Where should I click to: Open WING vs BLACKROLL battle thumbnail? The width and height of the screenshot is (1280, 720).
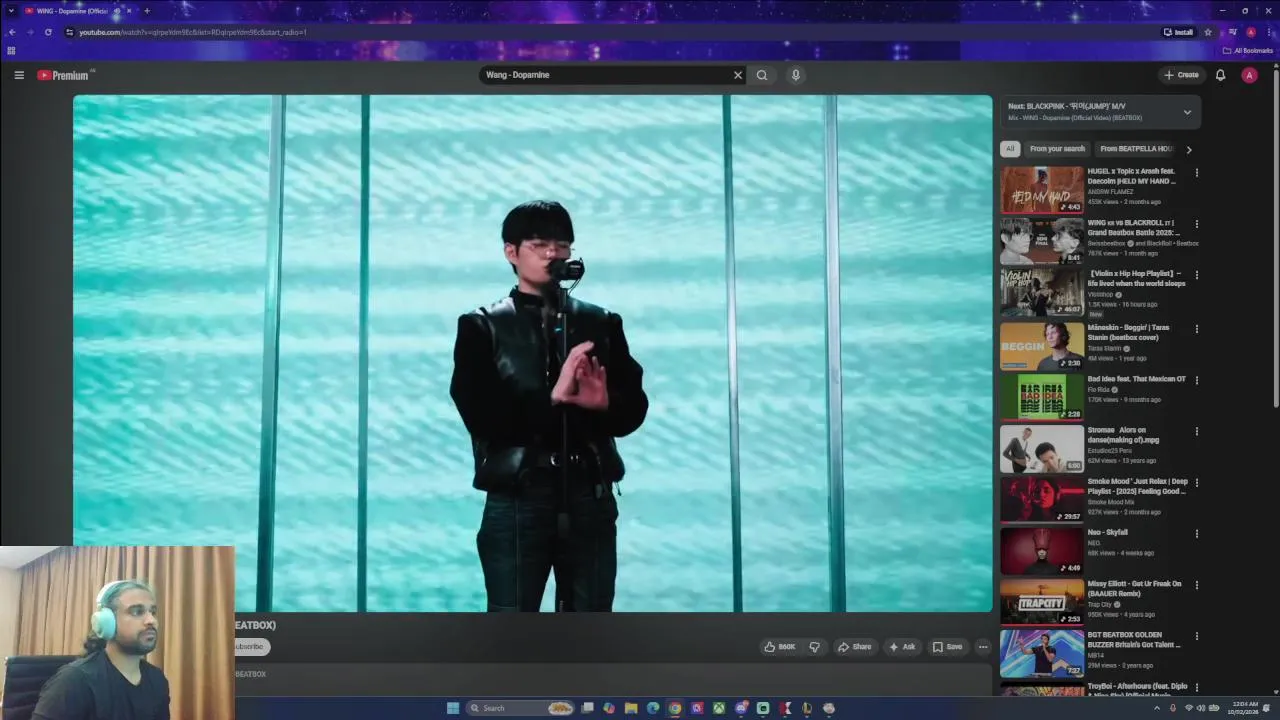pos(1042,241)
